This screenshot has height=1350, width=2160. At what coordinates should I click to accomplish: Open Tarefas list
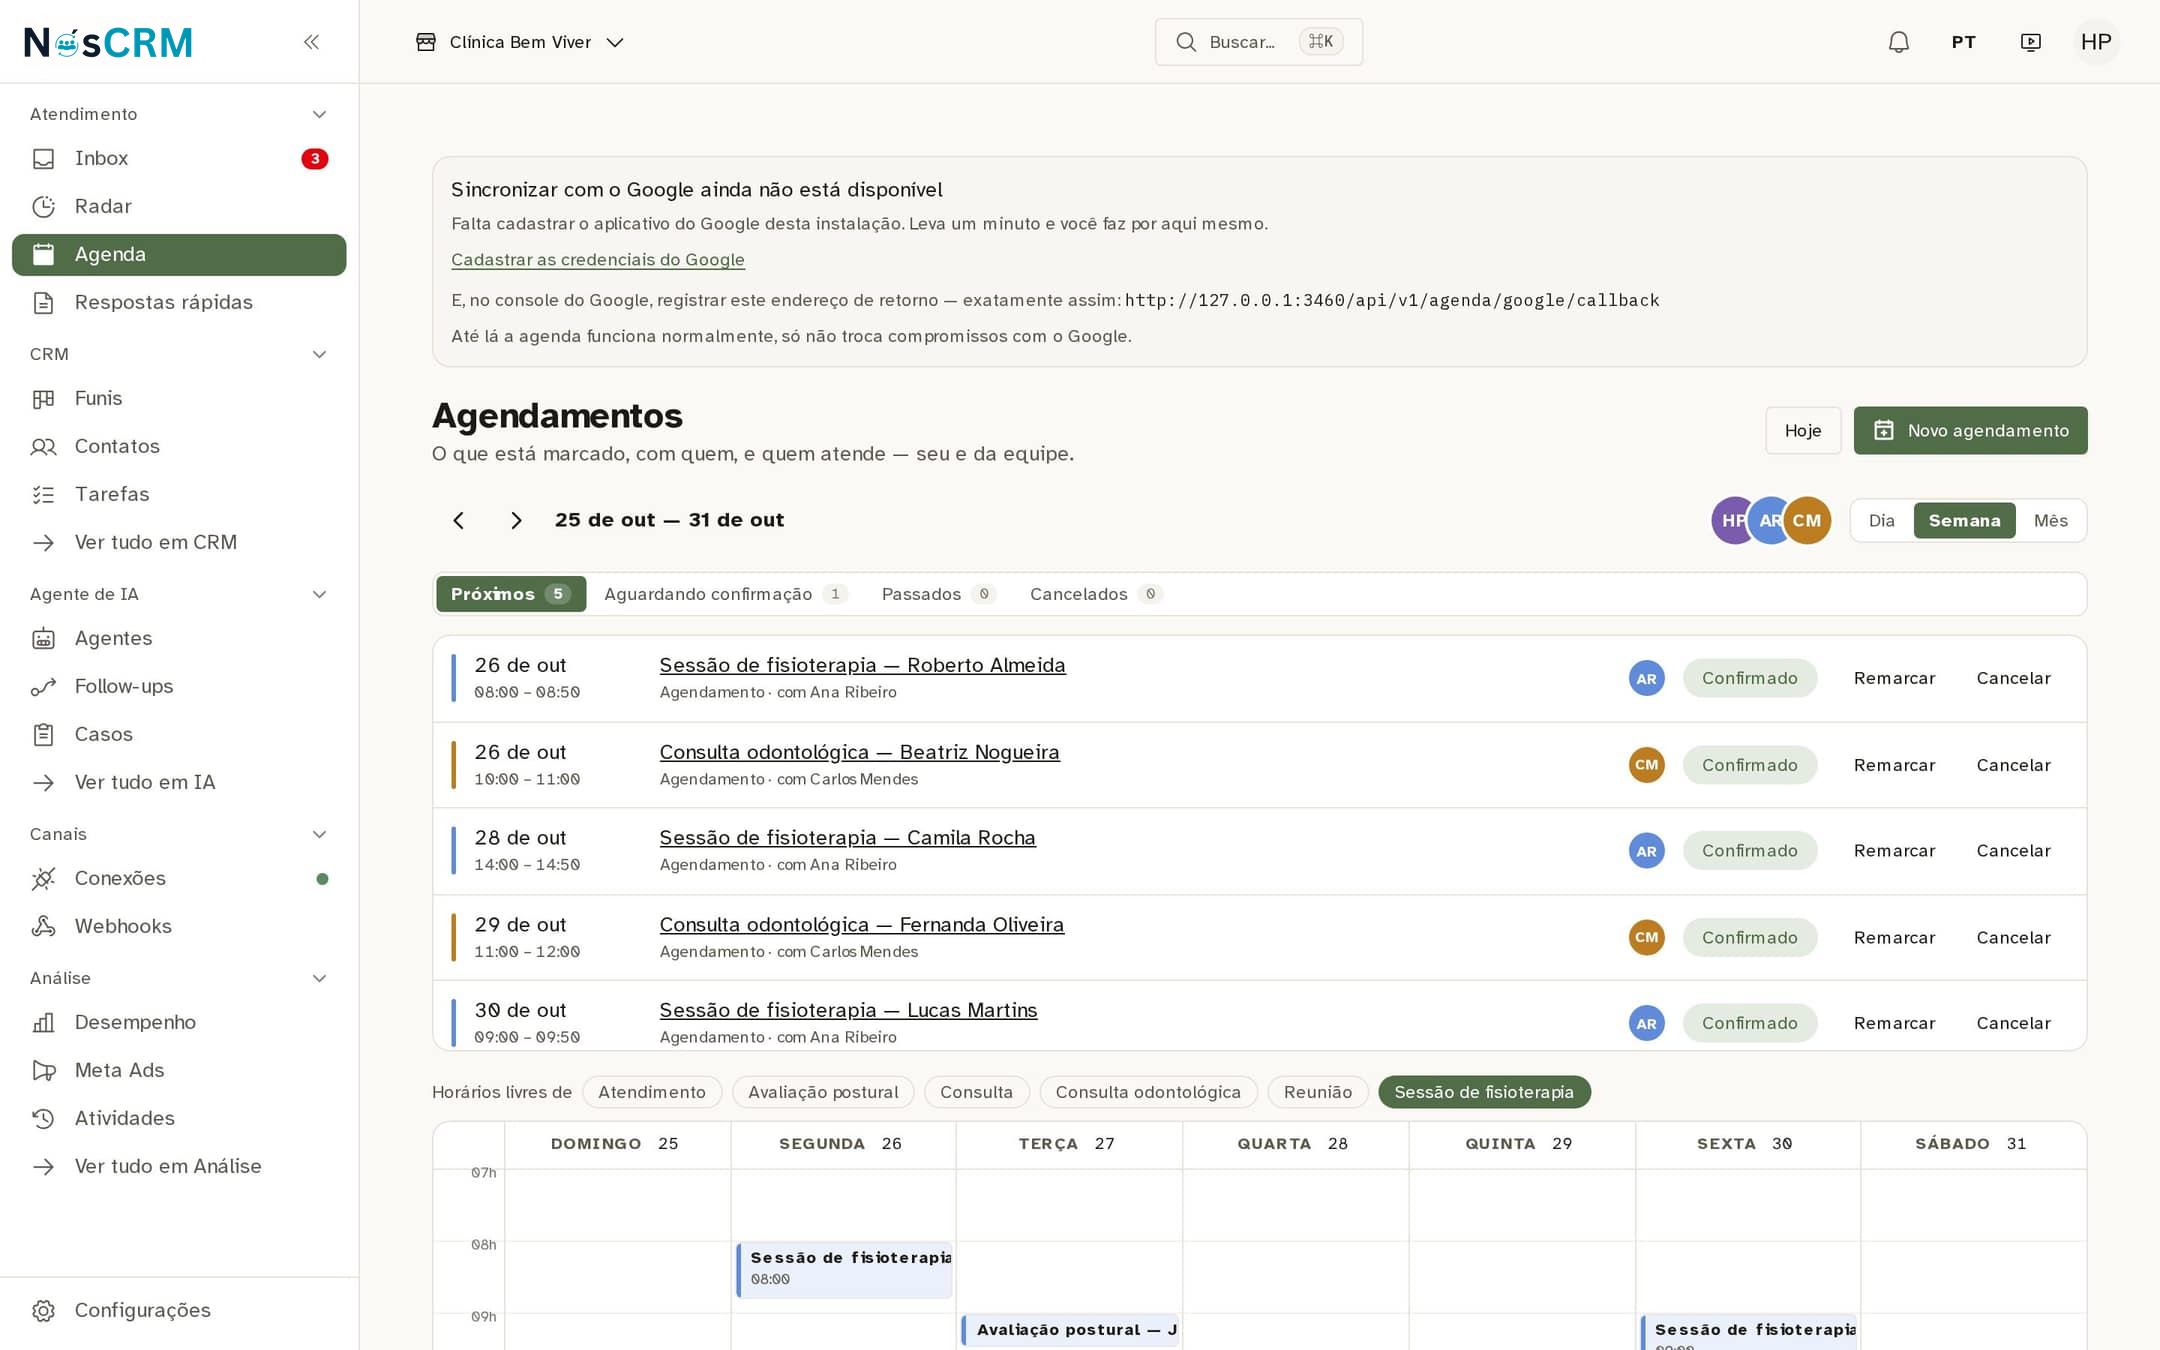pyautogui.click(x=179, y=494)
